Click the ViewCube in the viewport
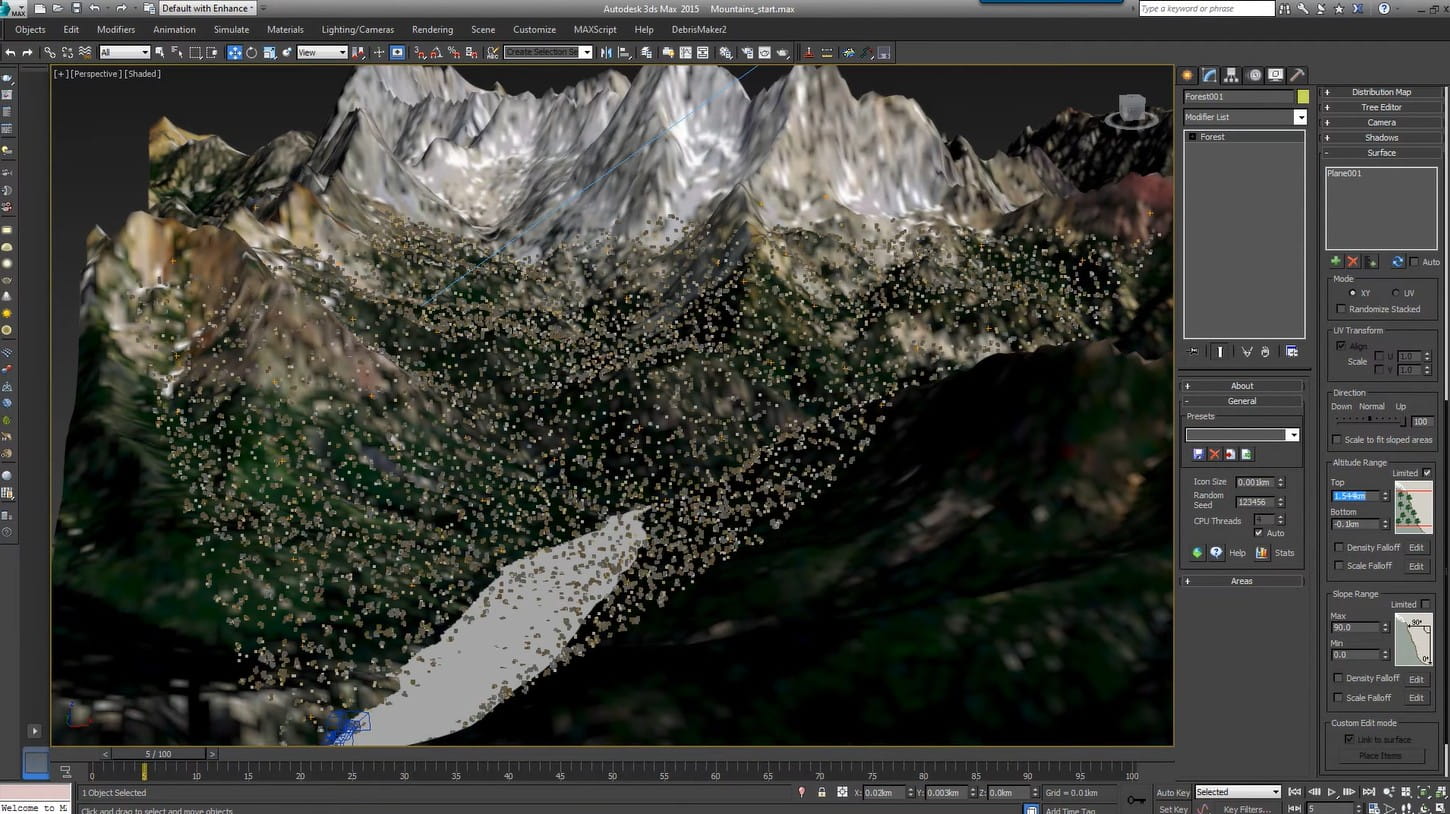This screenshot has width=1450, height=814. pyautogui.click(x=1131, y=110)
